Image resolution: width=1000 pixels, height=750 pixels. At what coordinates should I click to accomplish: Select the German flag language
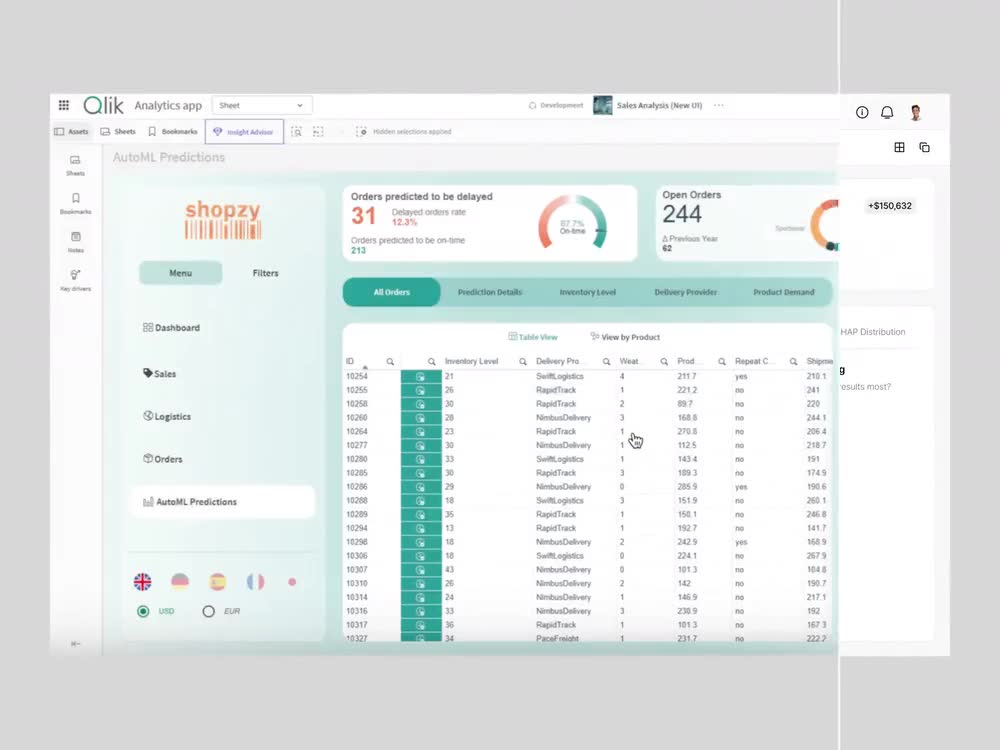coord(180,582)
